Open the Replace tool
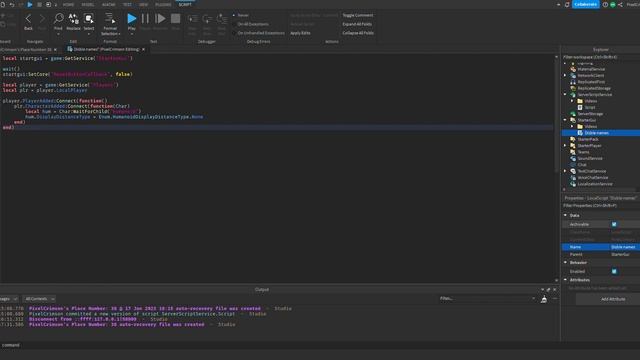Viewport: 640px width, 360px height. [73, 22]
